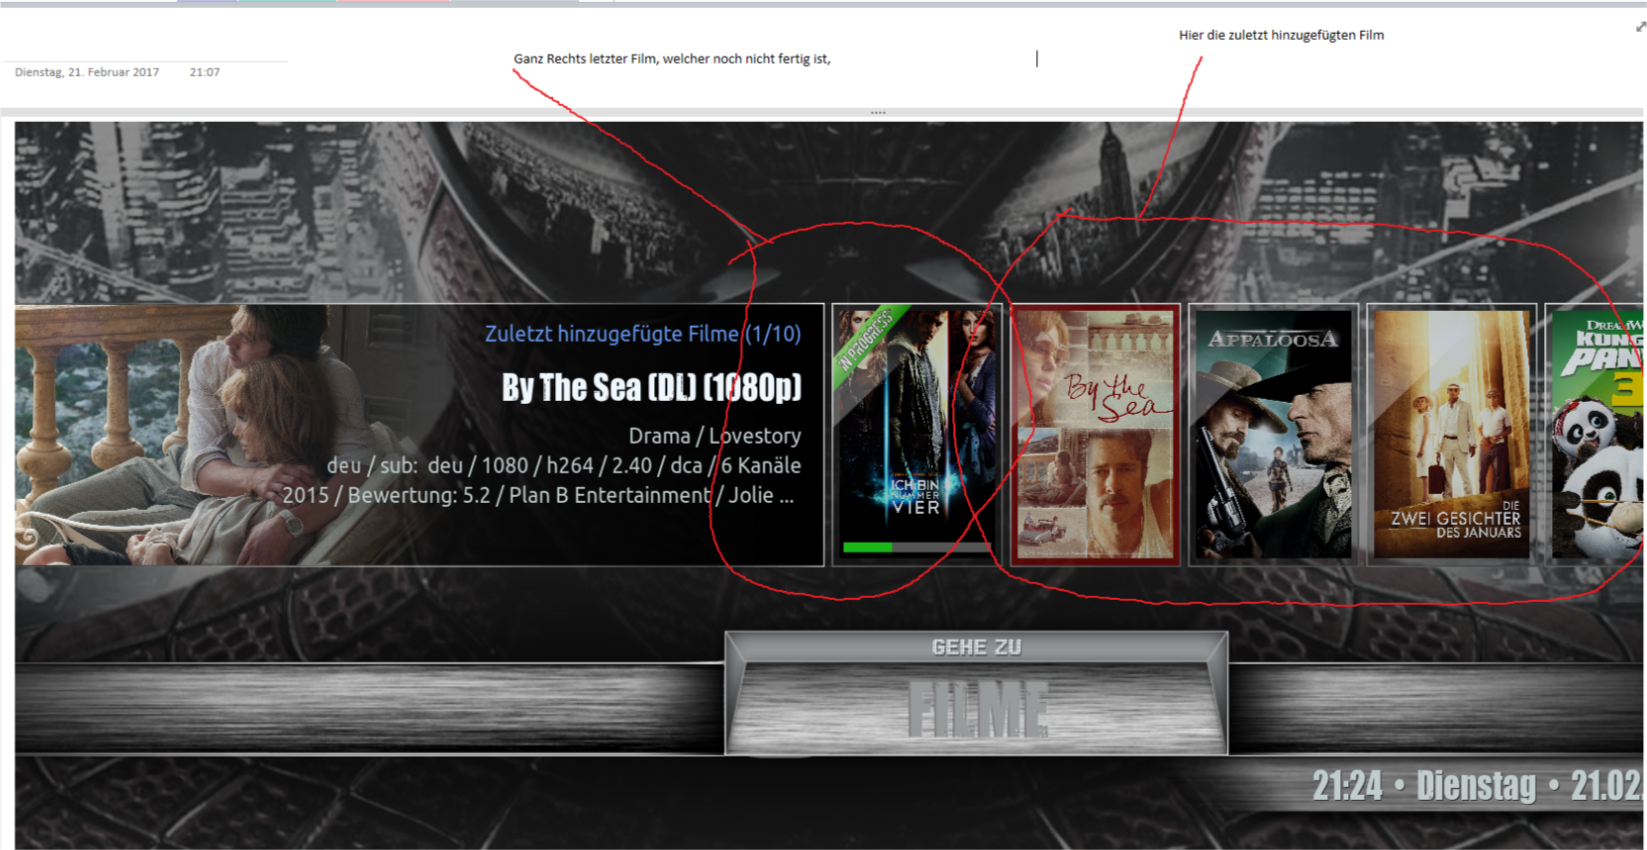Image resolution: width=1647 pixels, height=850 pixels.
Task: Click 'Hier die zuletzt hinzugefügten Film' note text
Action: click(x=1281, y=35)
